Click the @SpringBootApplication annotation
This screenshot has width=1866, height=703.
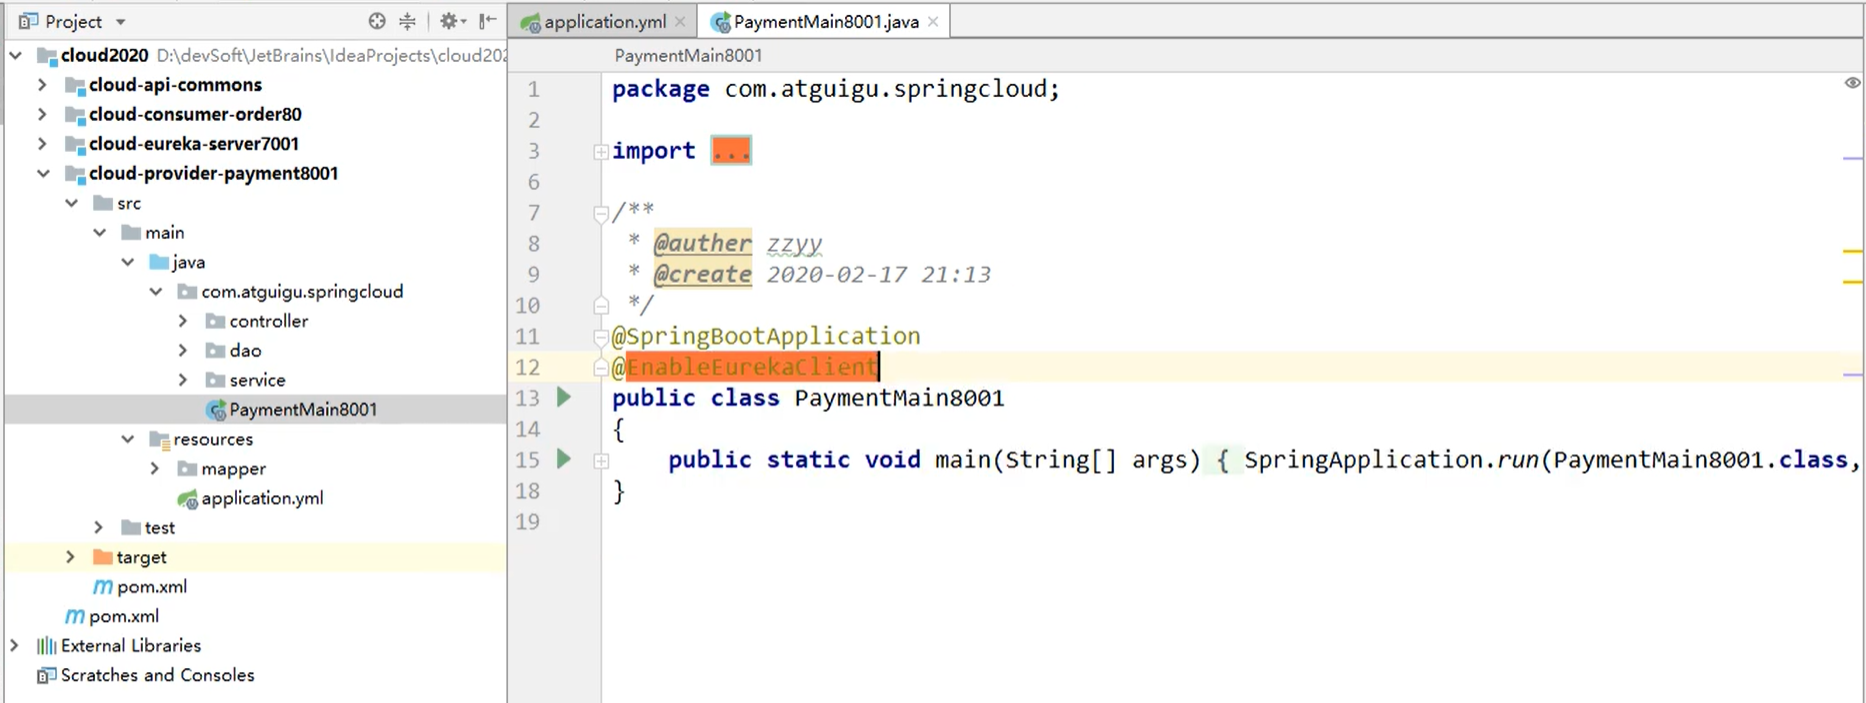click(x=766, y=336)
